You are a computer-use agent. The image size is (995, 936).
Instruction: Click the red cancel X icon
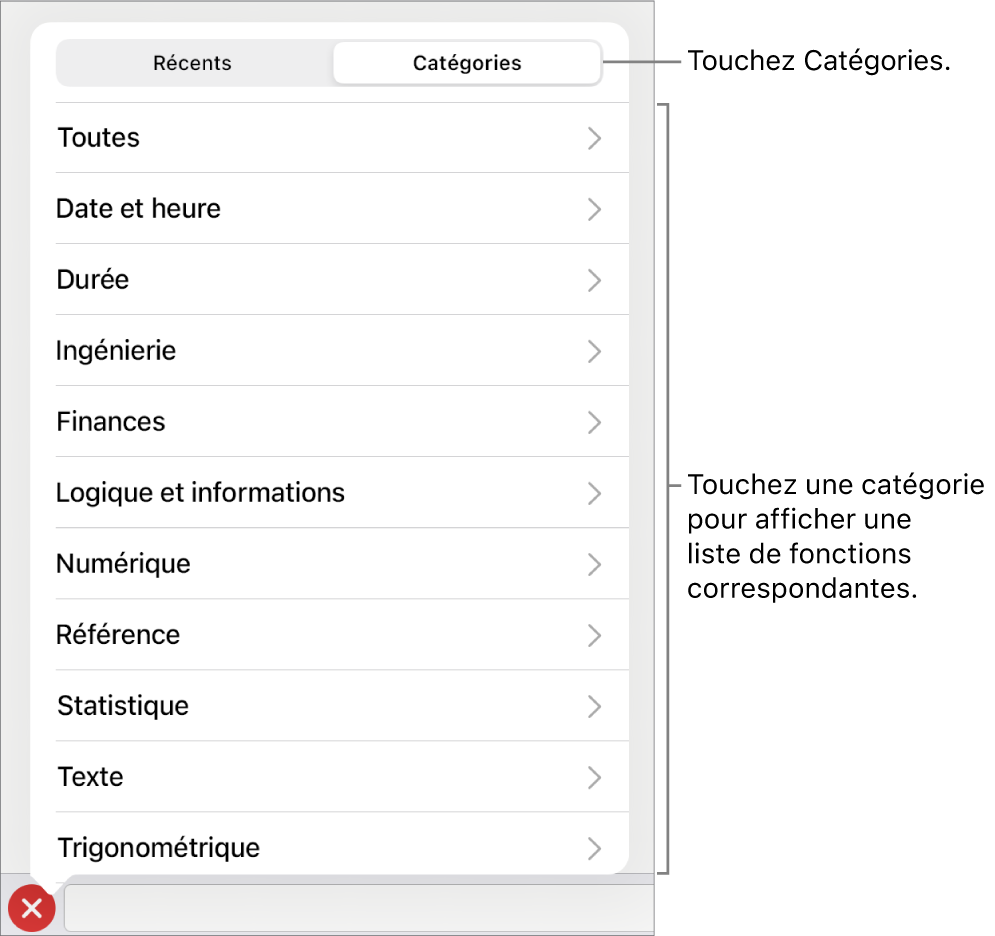[32, 908]
